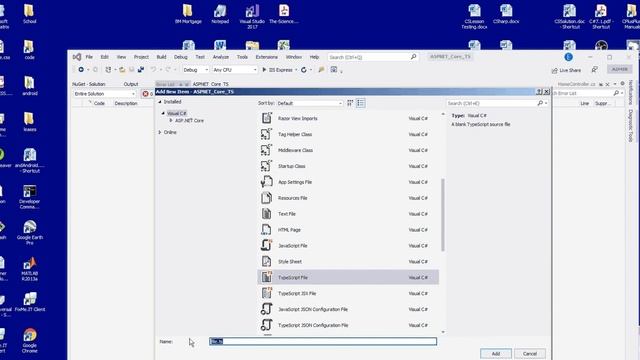Viewport: 640px width, 360px height.
Task: Collapse the Installed tree node
Action: pos(160,102)
